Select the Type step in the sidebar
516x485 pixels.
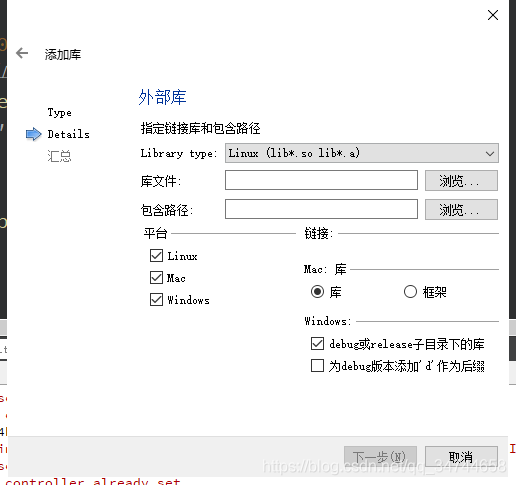59,113
